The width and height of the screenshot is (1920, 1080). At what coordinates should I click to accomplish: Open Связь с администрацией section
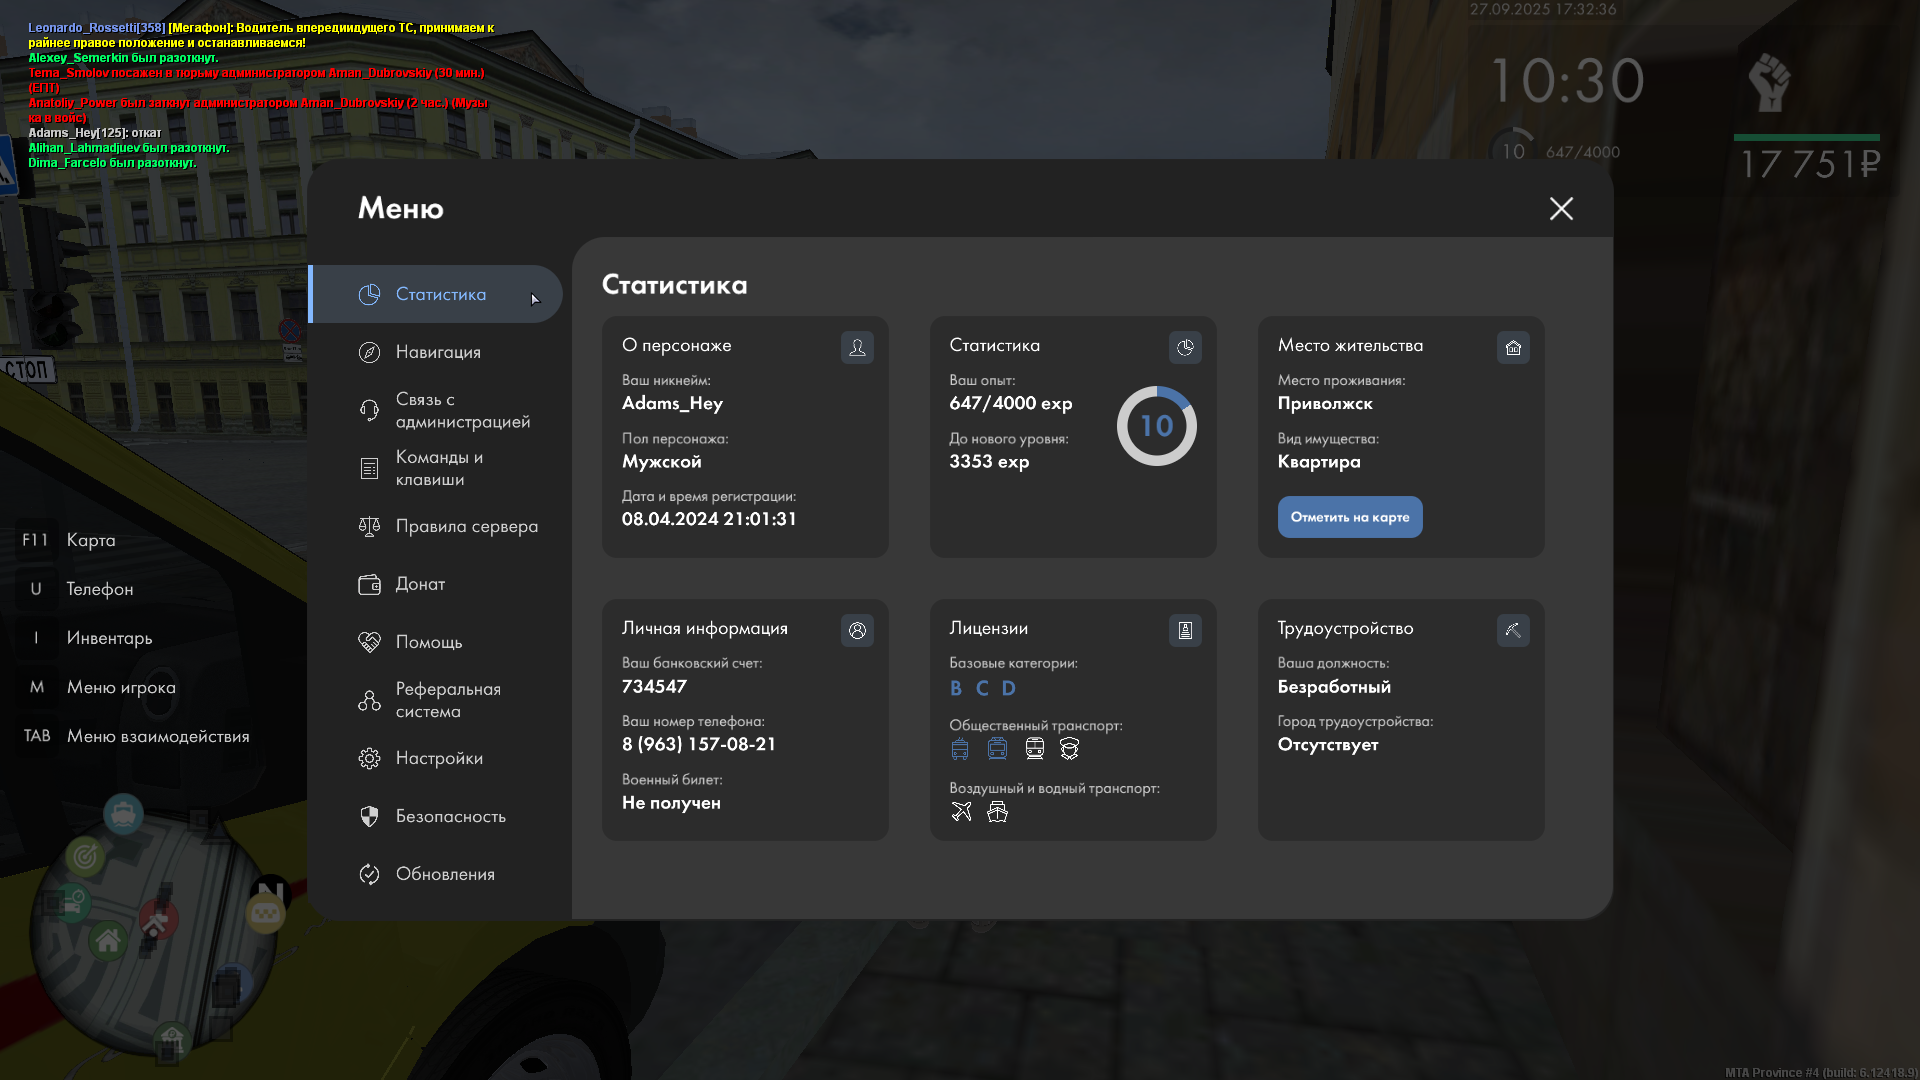(462, 410)
